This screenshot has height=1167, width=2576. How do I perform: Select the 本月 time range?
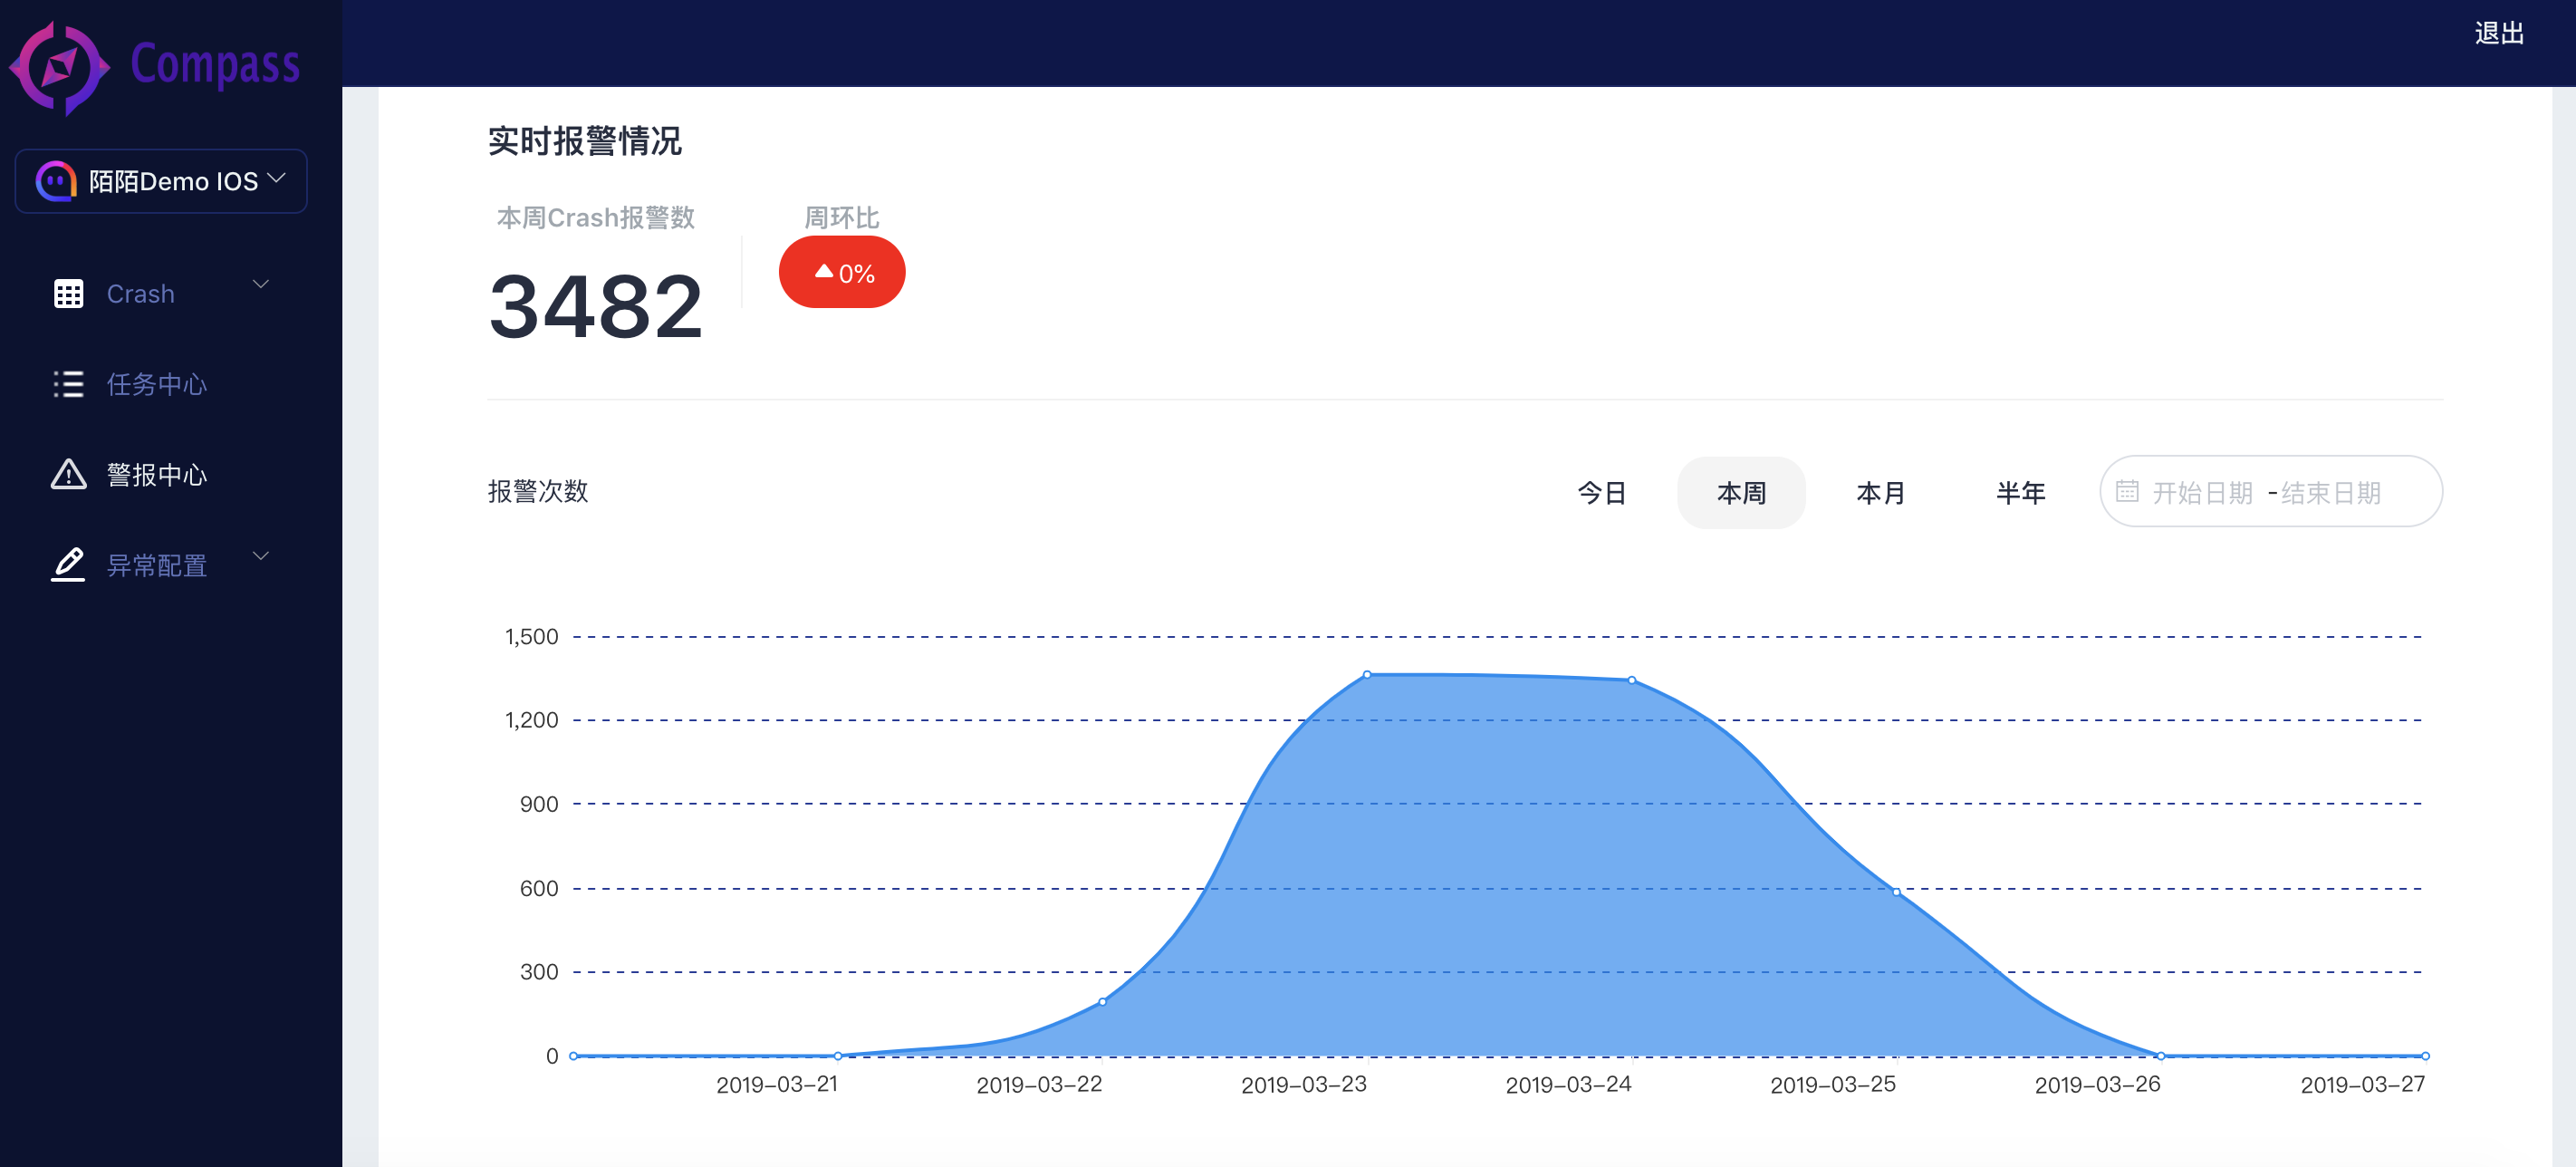[1880, 493]
